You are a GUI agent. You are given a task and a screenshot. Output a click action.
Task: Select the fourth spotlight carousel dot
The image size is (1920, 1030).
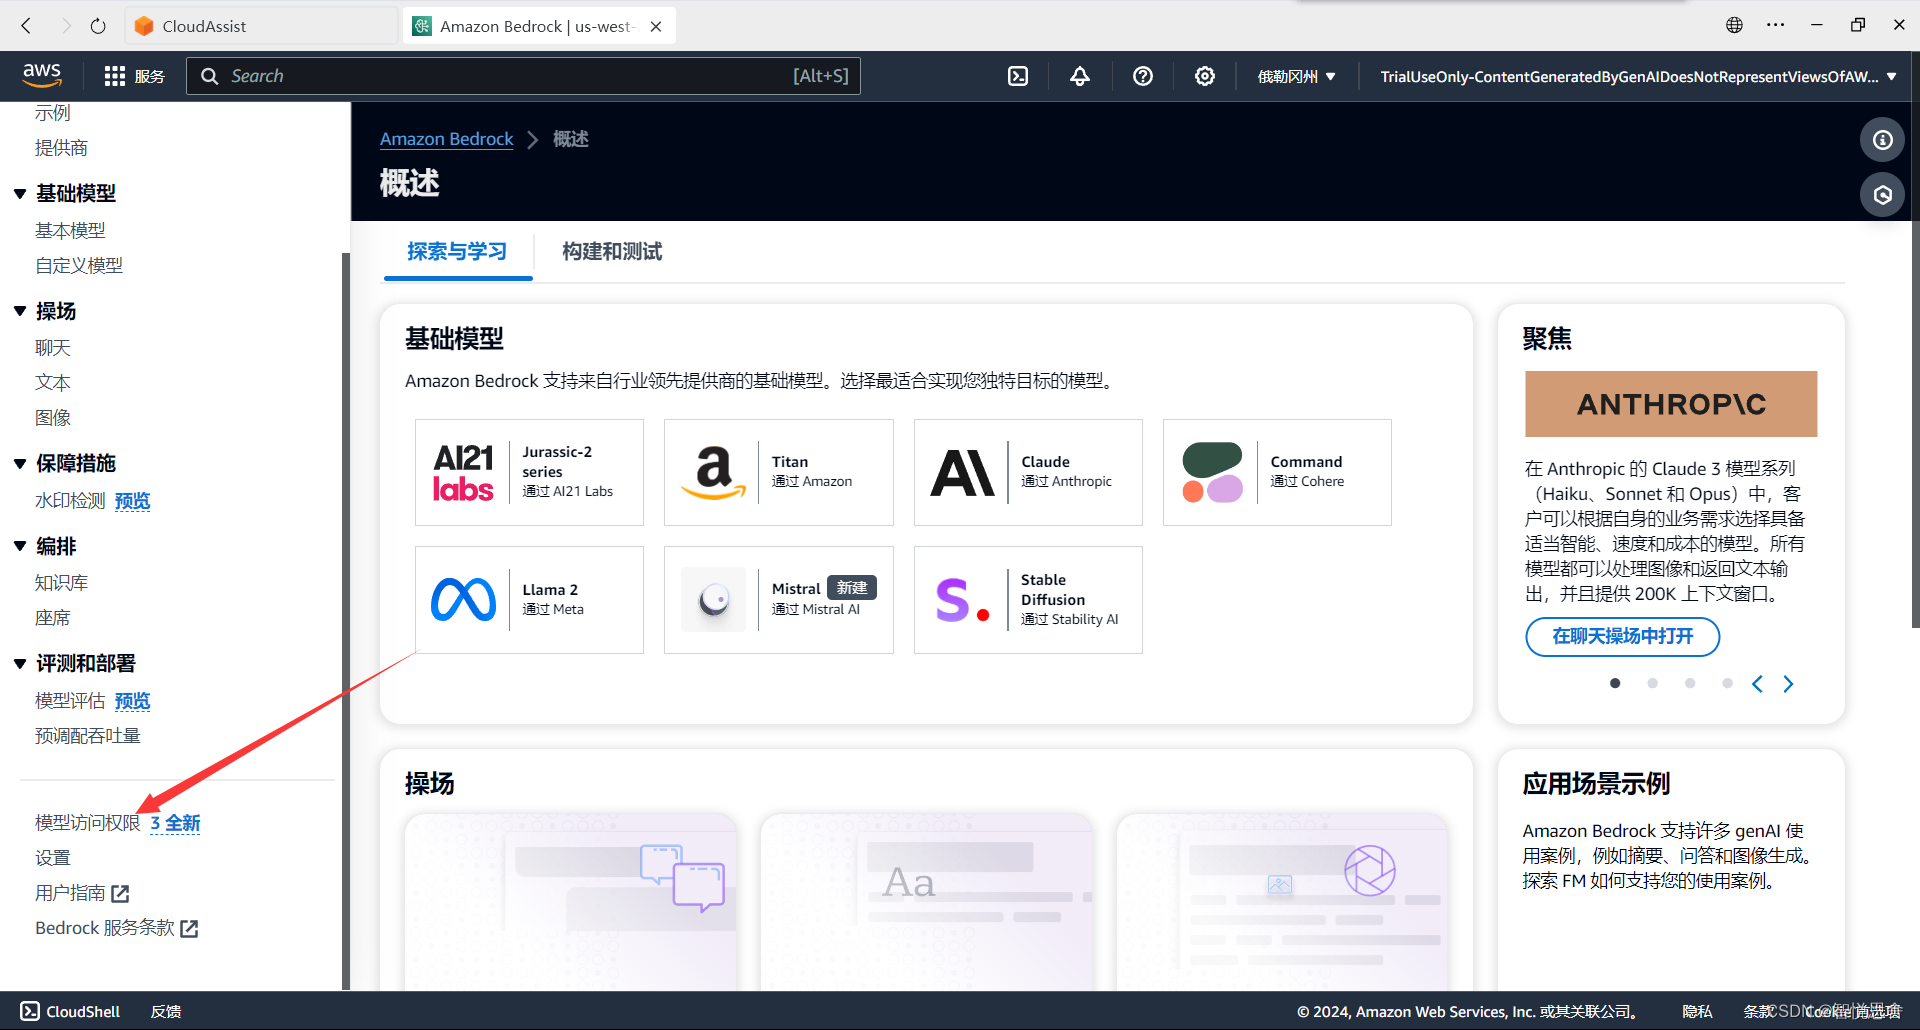point(1727,683)
